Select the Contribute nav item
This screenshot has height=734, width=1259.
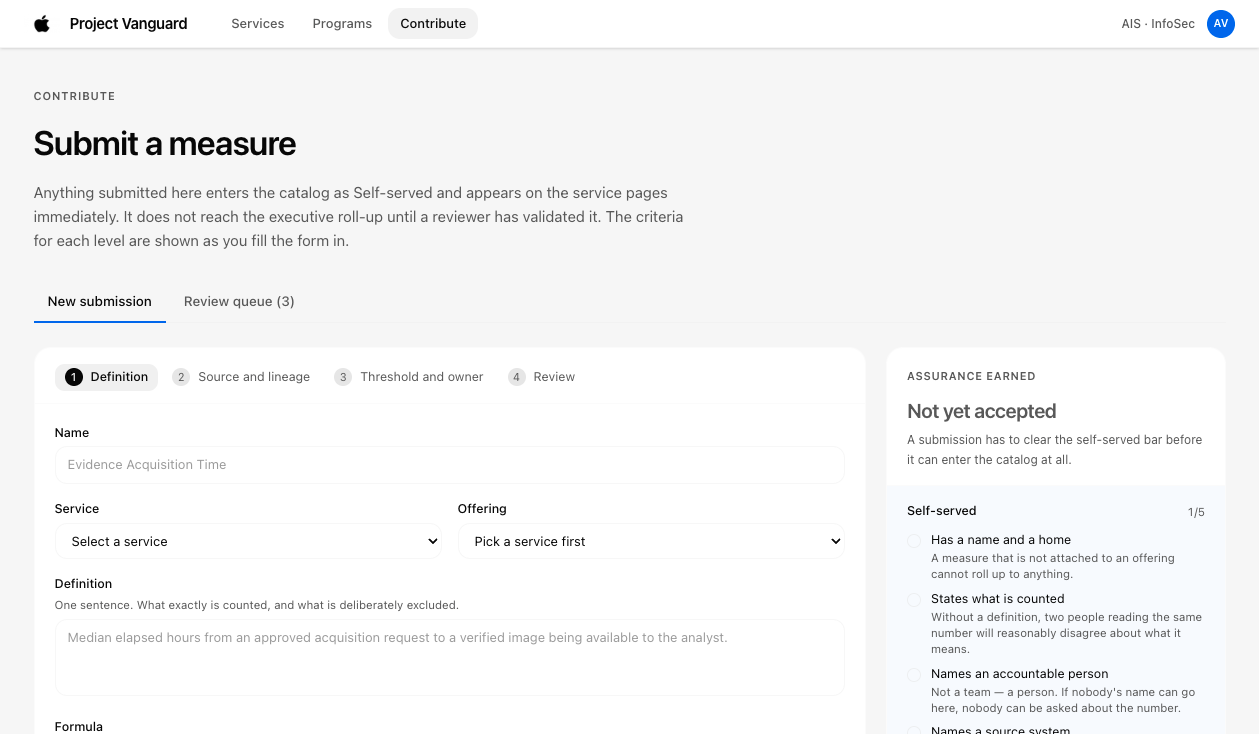(x=433, y=24)
